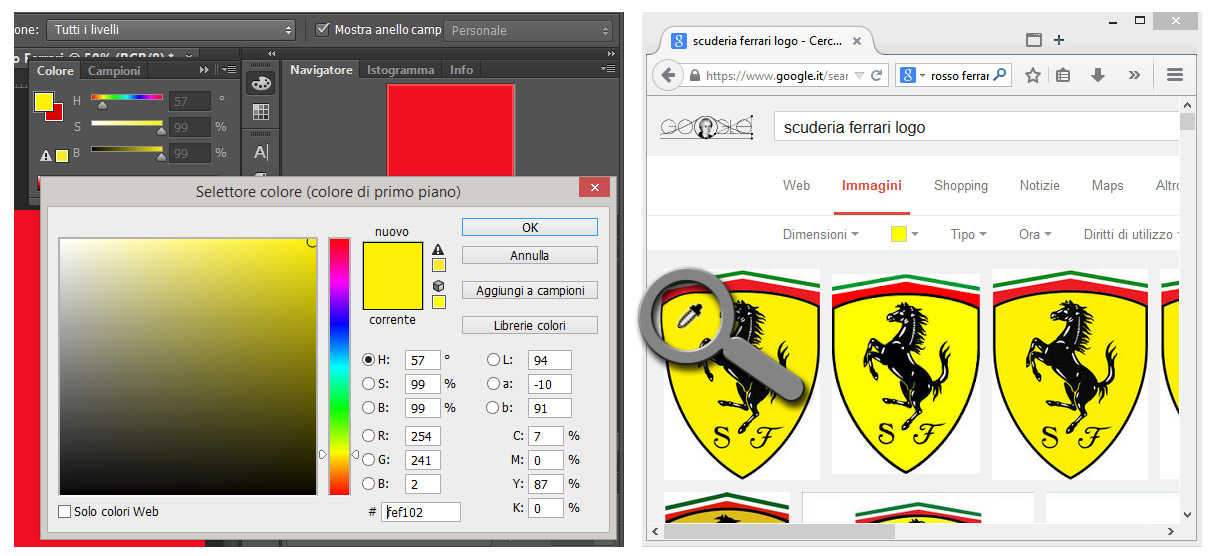Uncheck Mostra anello campionamento checkbox
1214x556 pixels.
pyautogui.click(x=322, y=30)
